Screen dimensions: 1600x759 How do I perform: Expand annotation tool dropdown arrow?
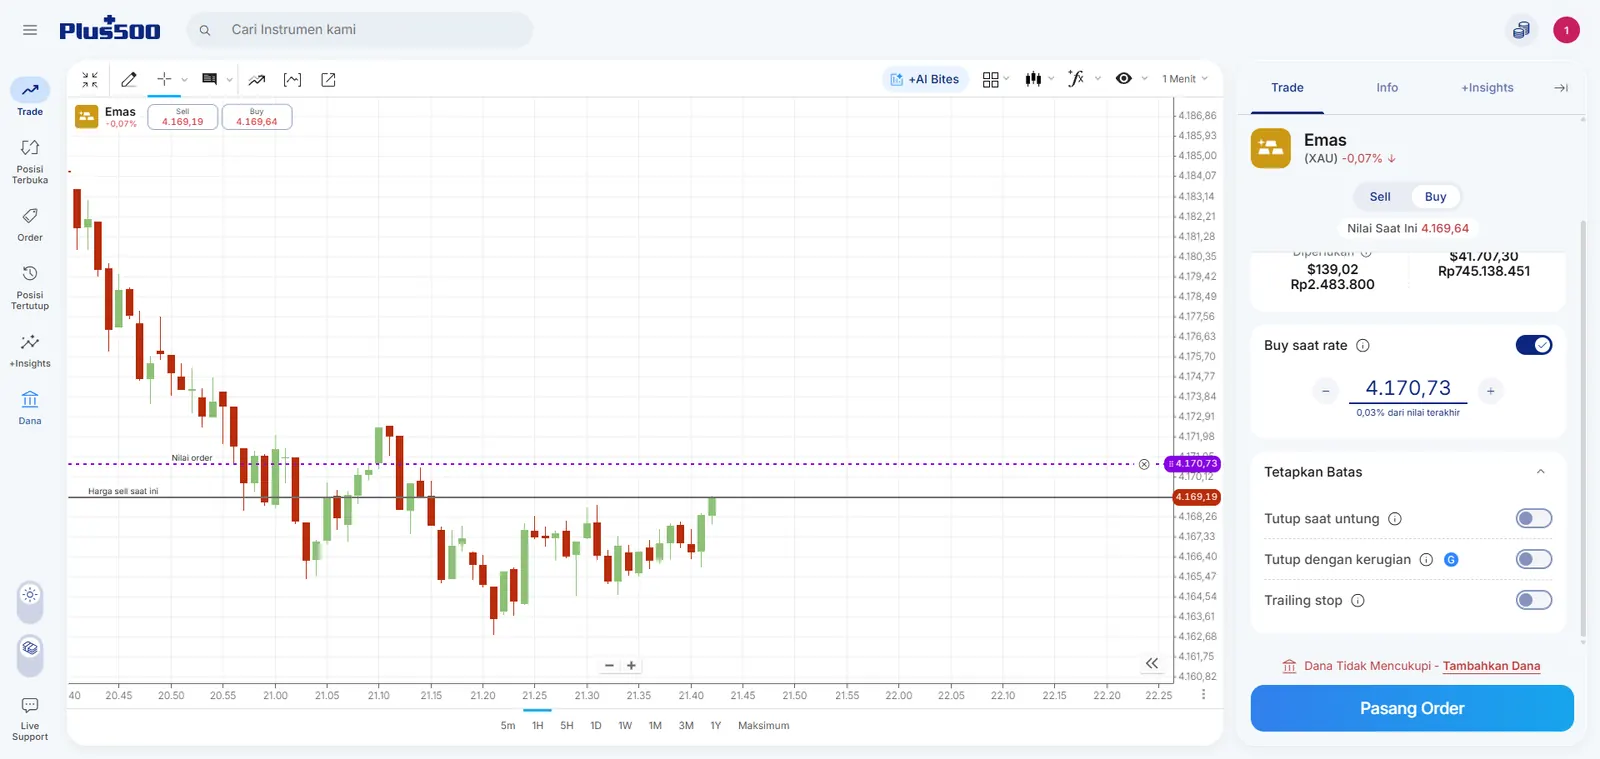pos(229,80)
